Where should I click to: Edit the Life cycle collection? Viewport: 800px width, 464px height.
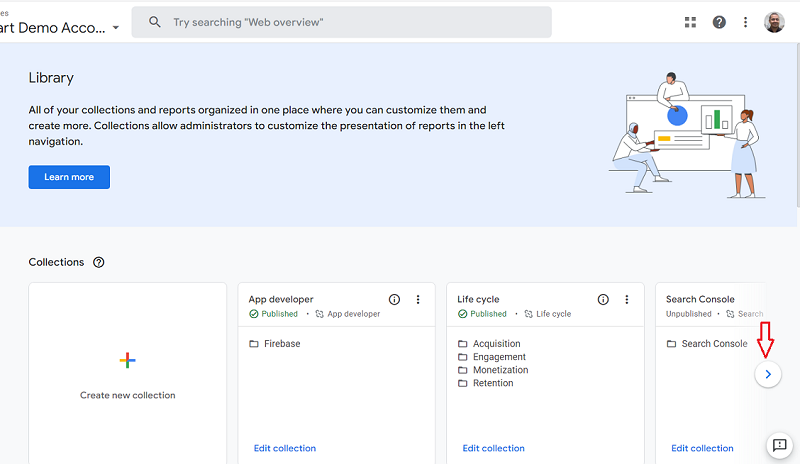tap(493, 448)
